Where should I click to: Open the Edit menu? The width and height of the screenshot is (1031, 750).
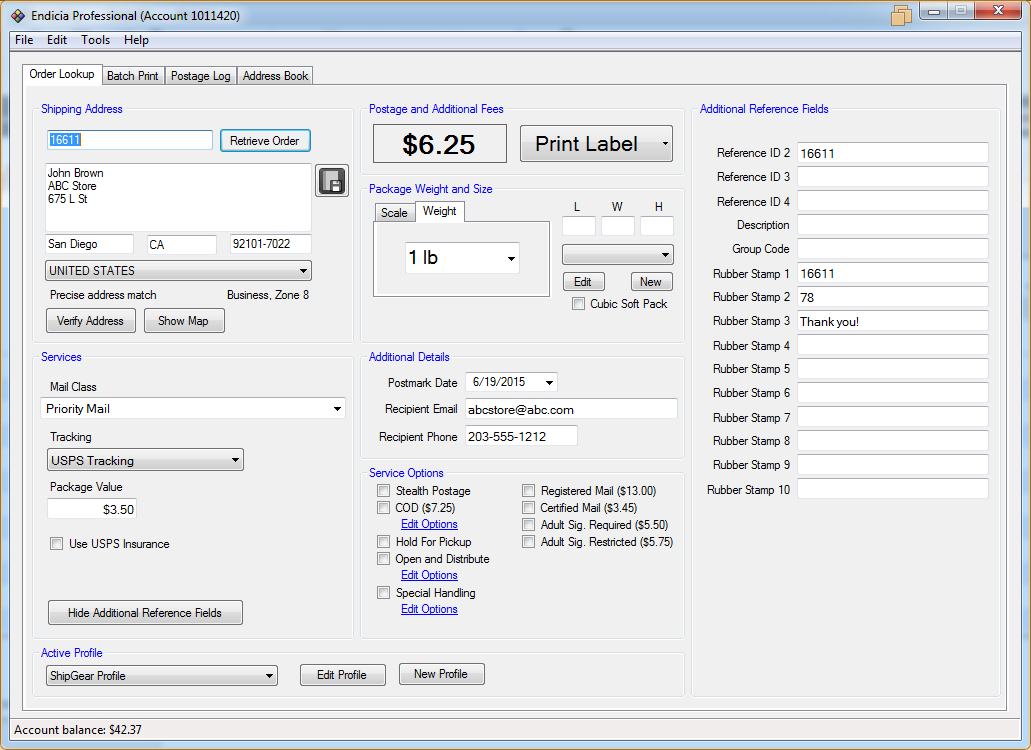click(x=57, y=40)
